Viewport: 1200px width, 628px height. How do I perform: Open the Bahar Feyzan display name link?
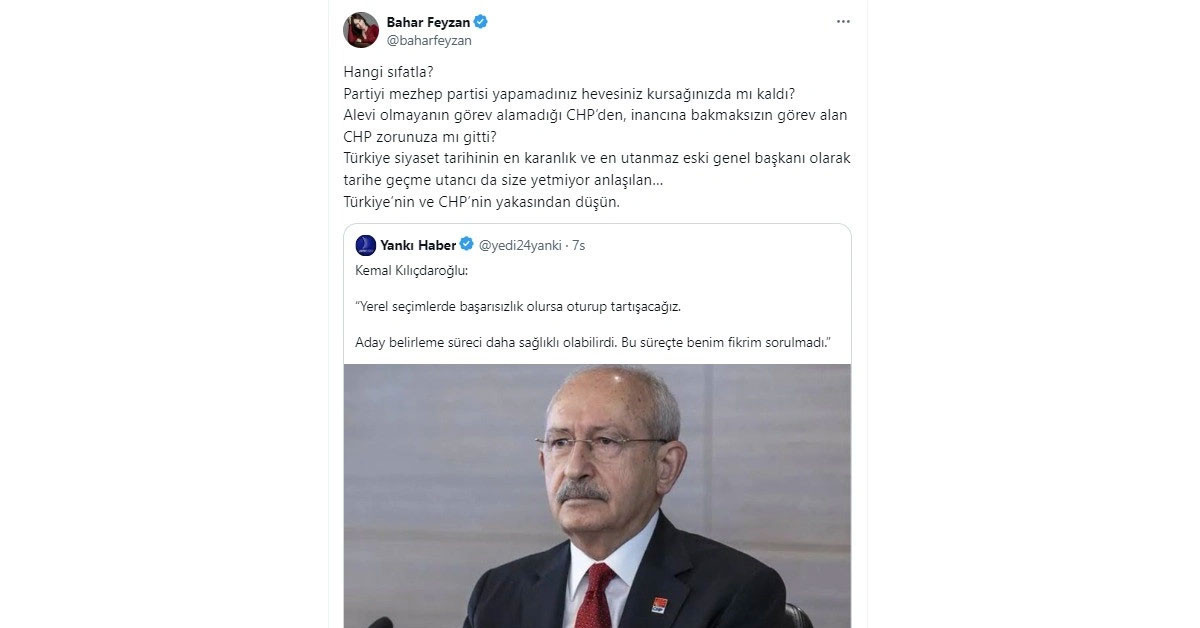coord(428,22)
